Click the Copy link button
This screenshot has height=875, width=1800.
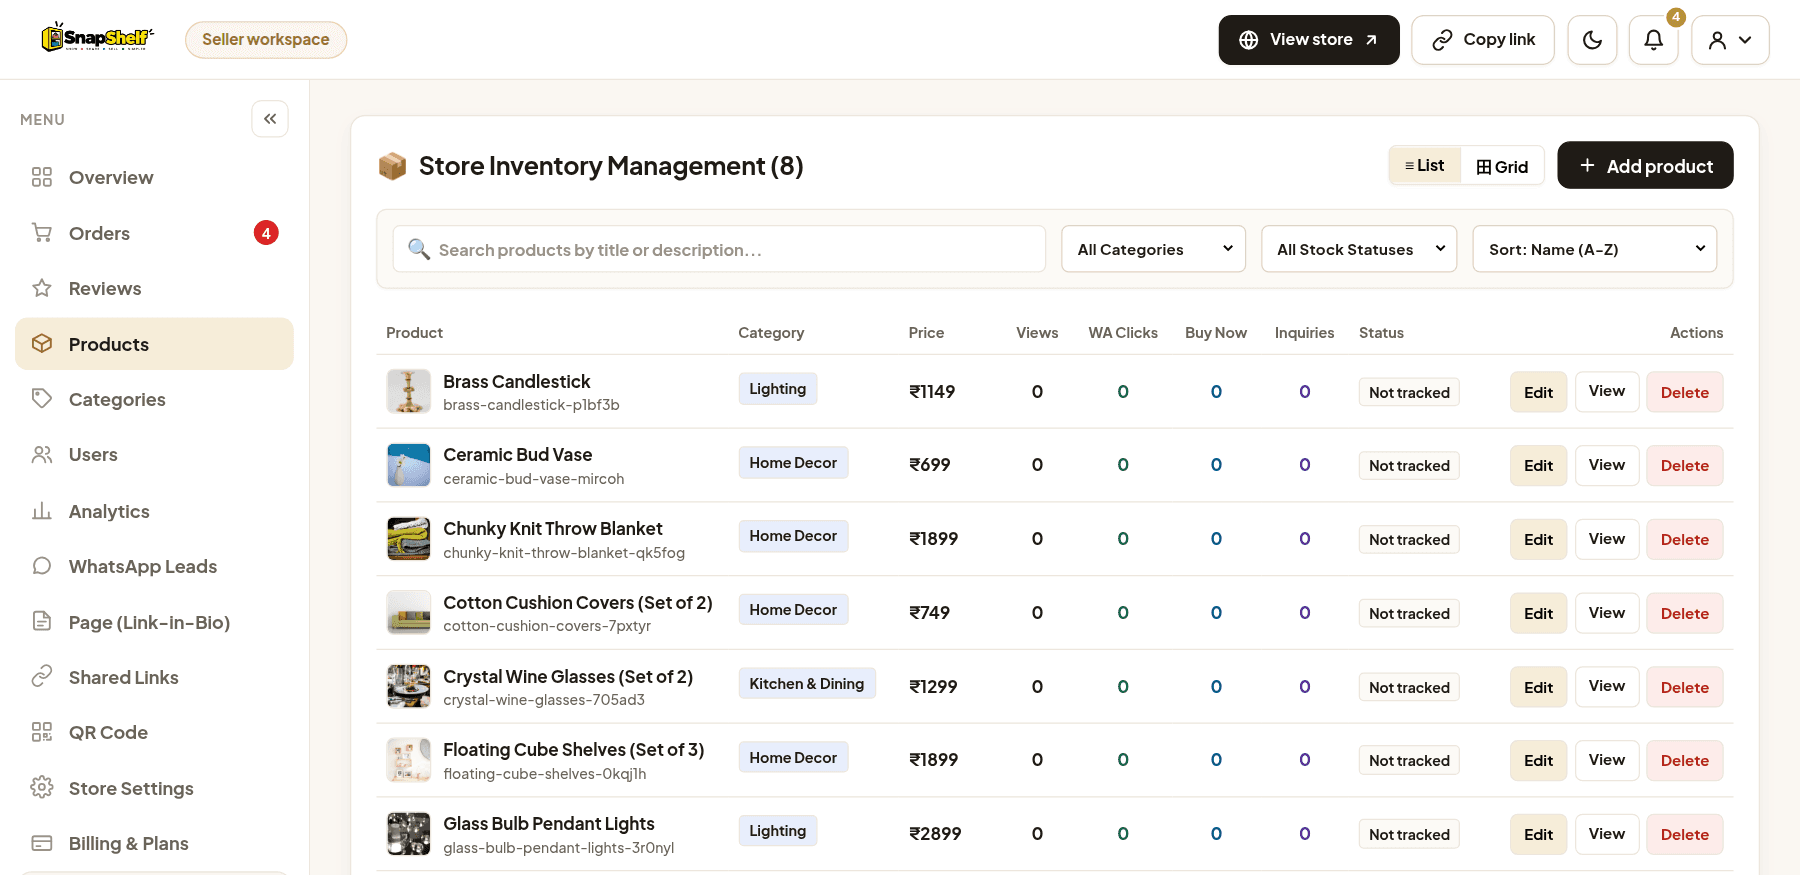[1483, 40]
